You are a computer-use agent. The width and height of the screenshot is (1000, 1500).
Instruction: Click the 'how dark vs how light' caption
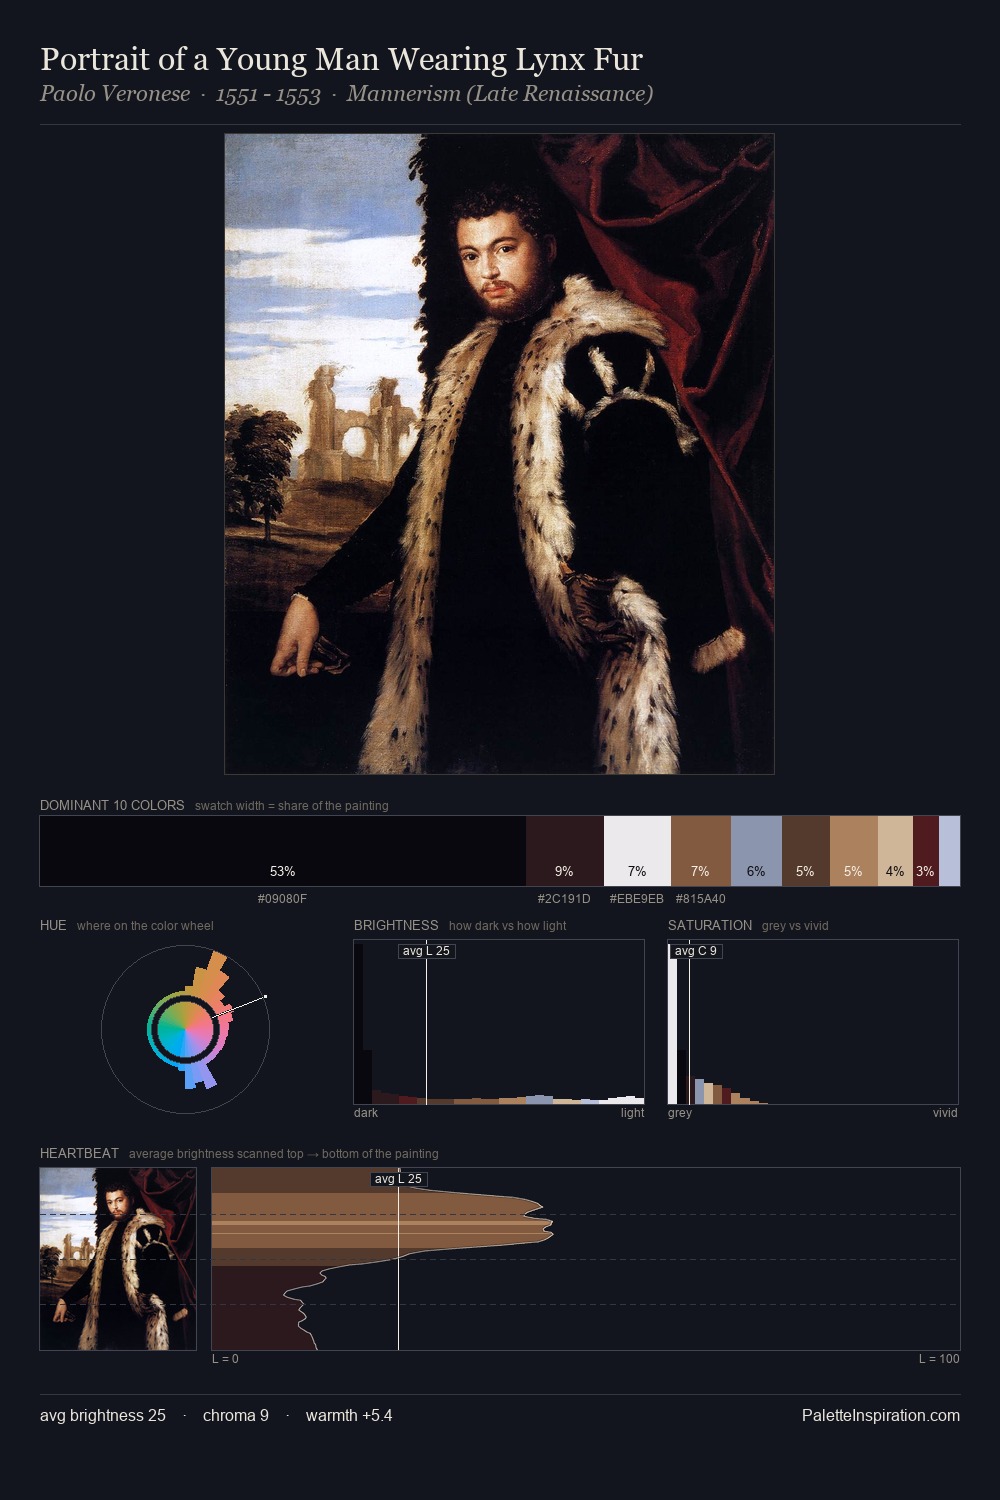coord(508,926)
